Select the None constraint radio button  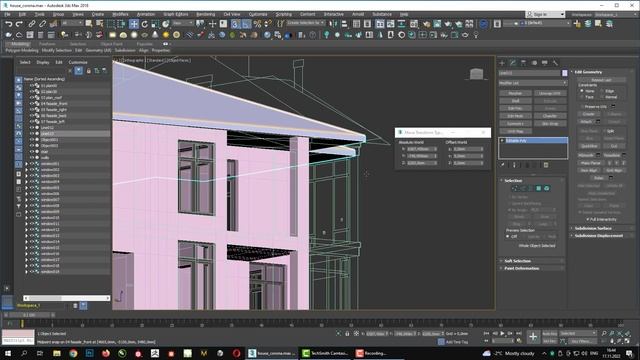[x=582, y=91]
